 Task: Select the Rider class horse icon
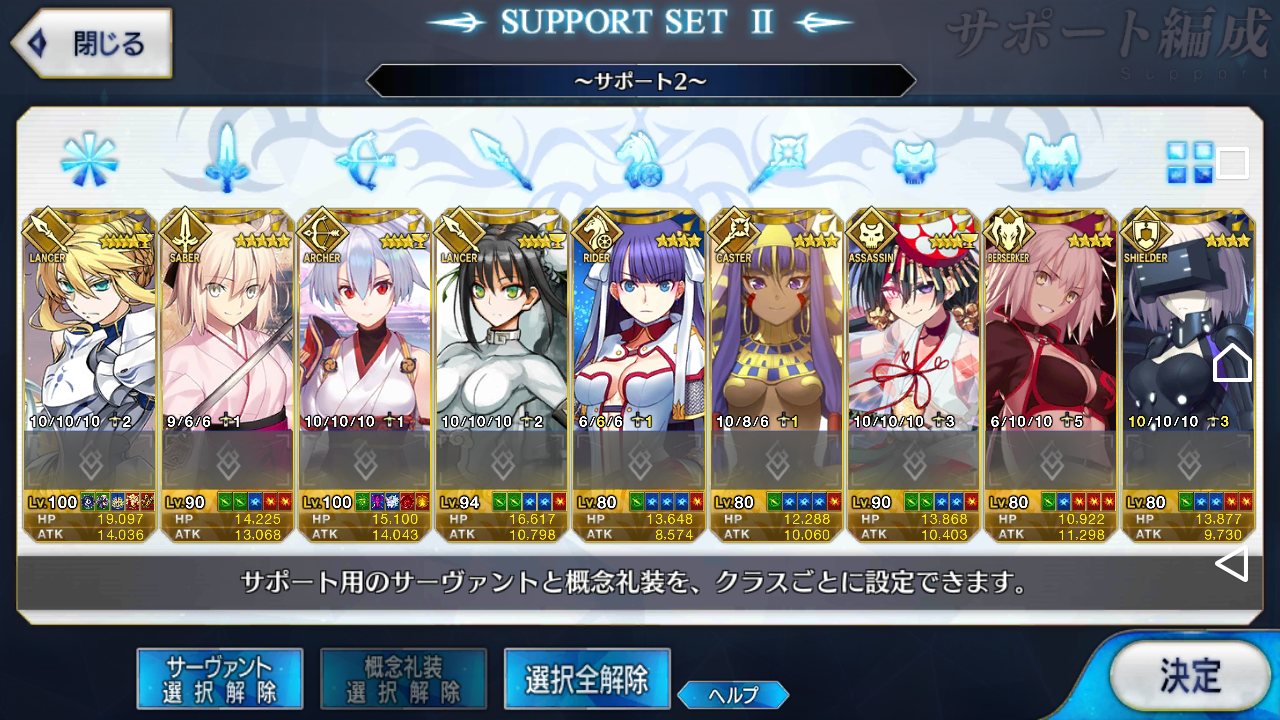pos(637,159)
